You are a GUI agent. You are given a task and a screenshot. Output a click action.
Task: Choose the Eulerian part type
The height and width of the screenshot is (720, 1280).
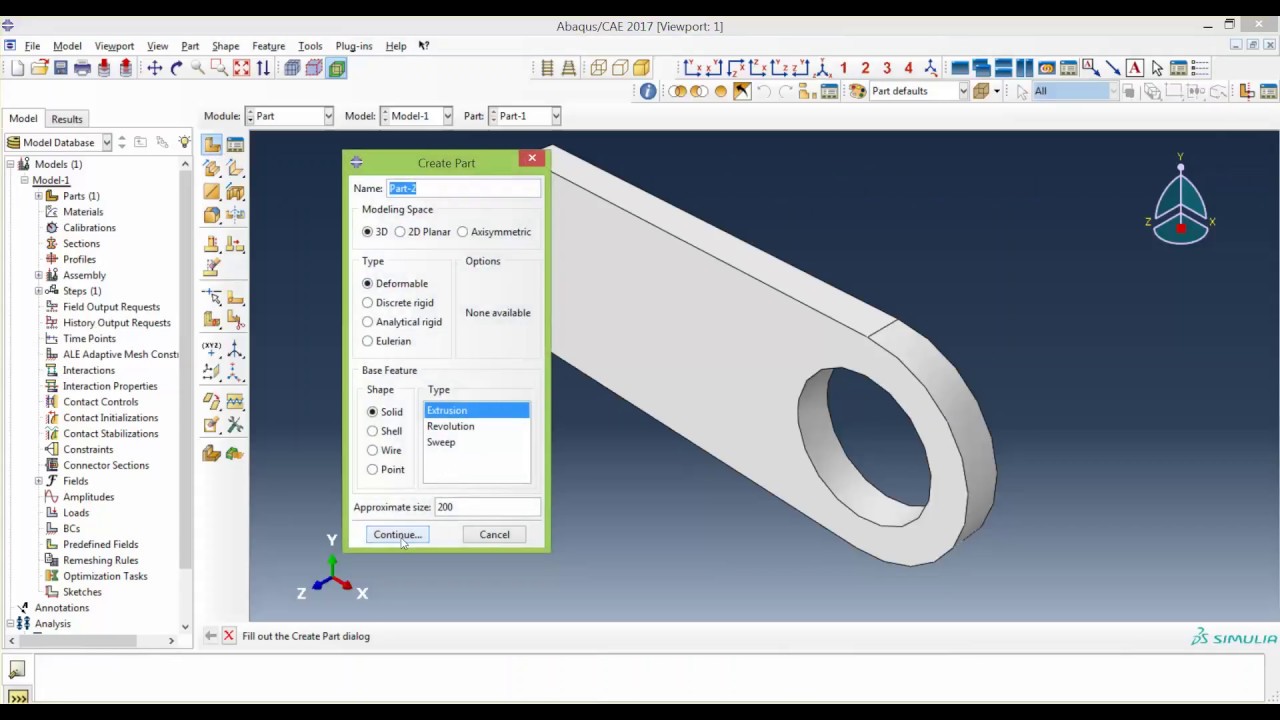(387, 341)
